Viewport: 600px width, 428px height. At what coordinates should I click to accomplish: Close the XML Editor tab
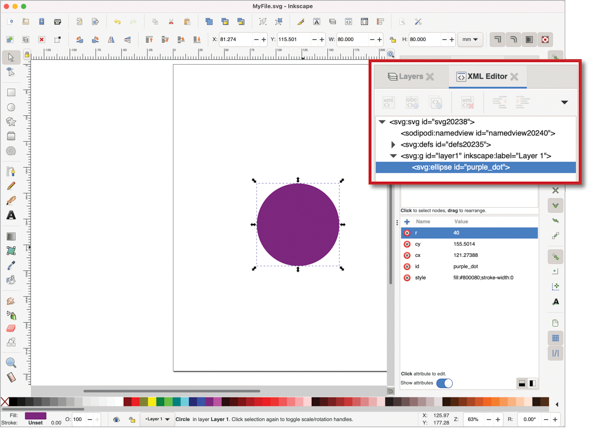[515, 76]
